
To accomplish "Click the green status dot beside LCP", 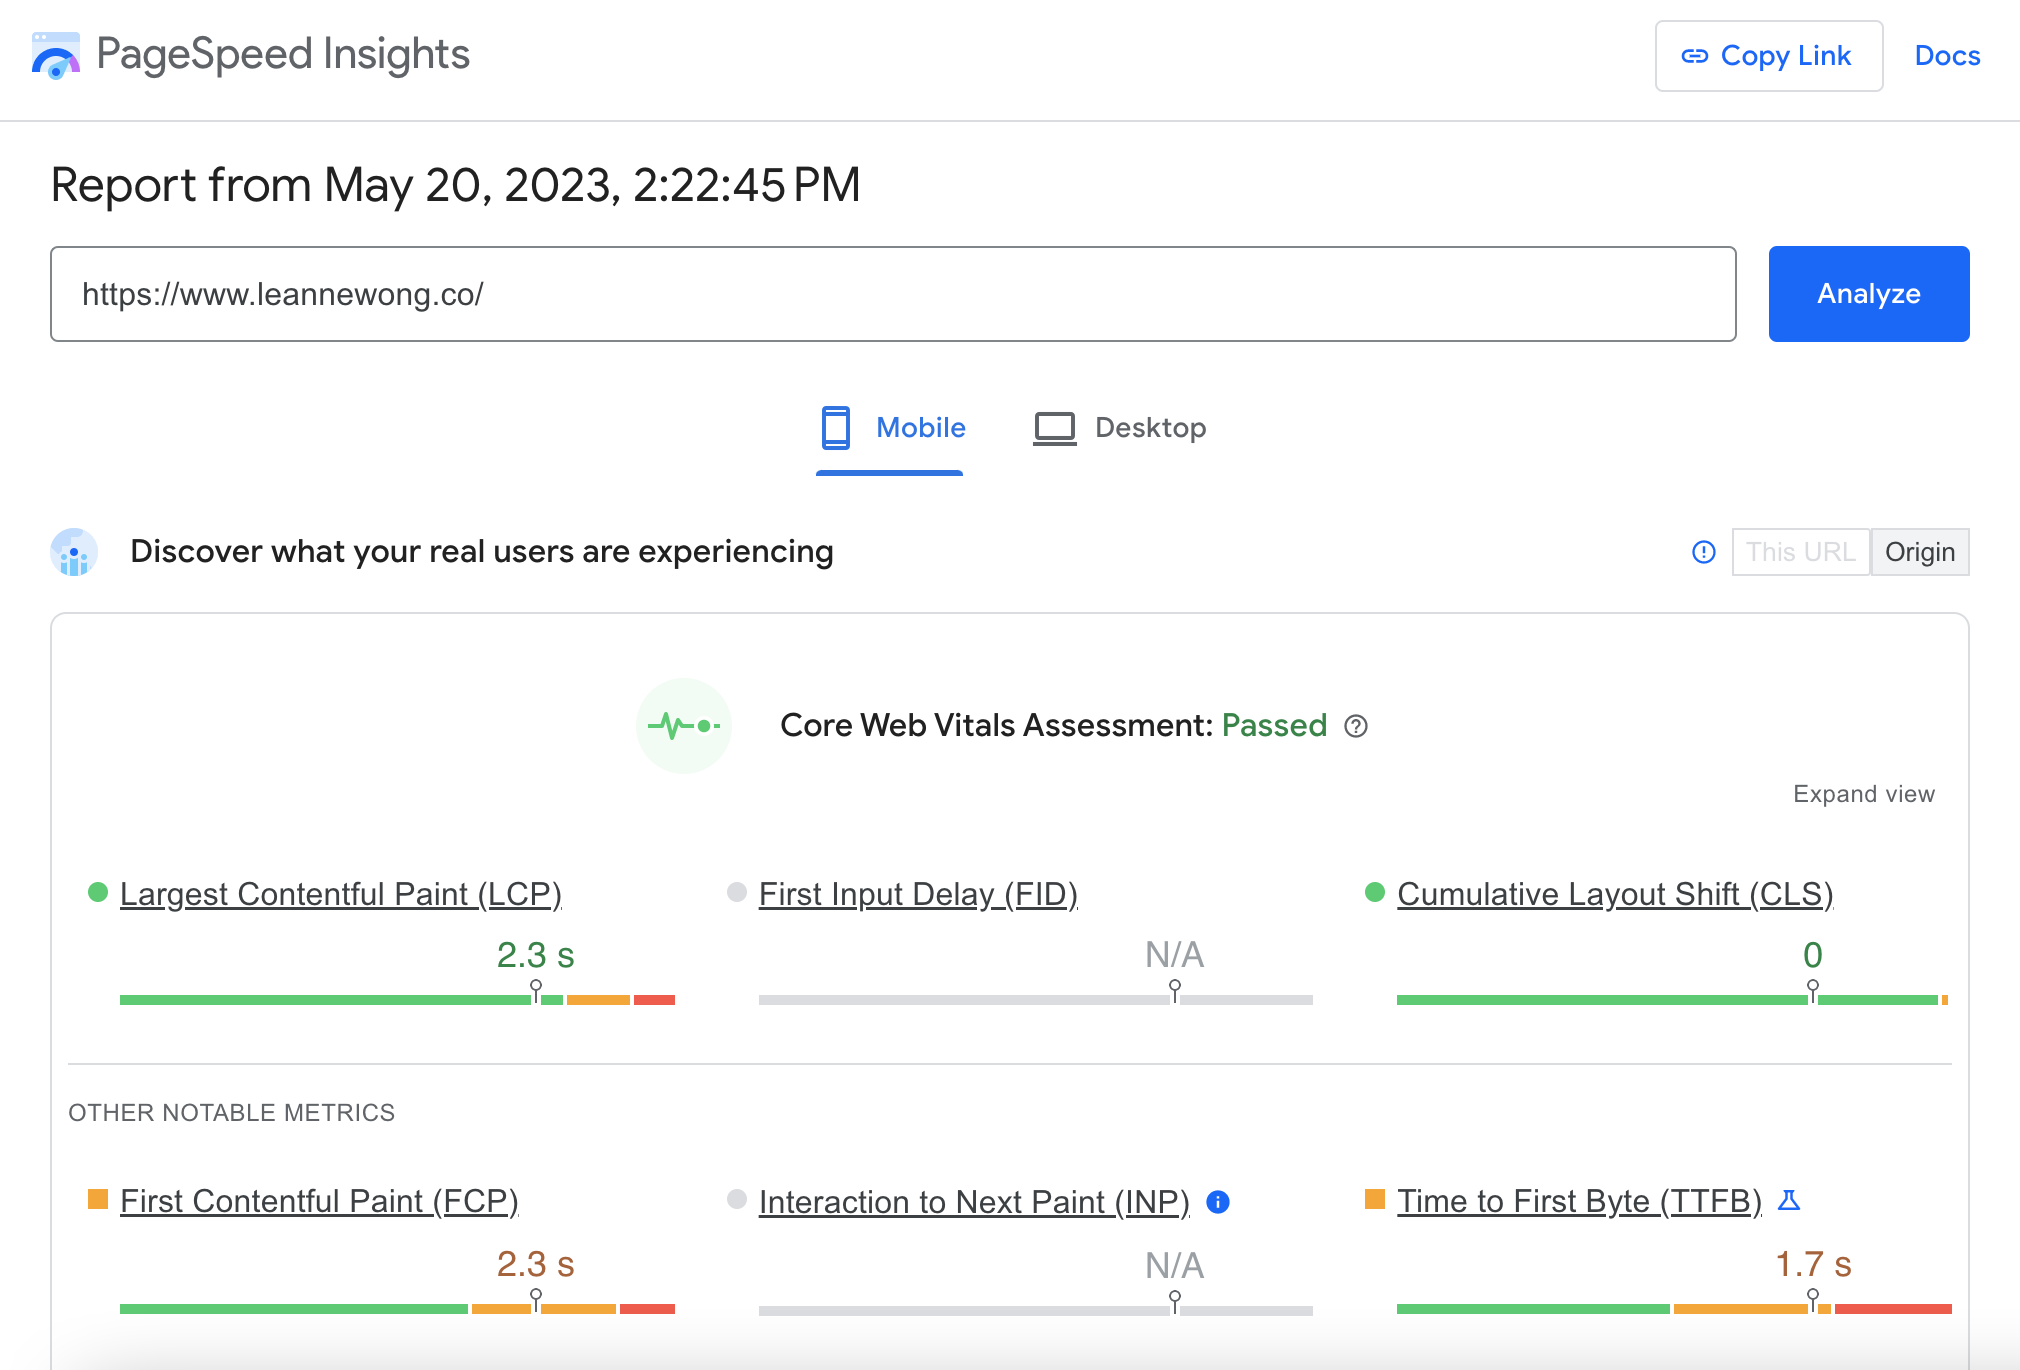I will tap(98, 892).
